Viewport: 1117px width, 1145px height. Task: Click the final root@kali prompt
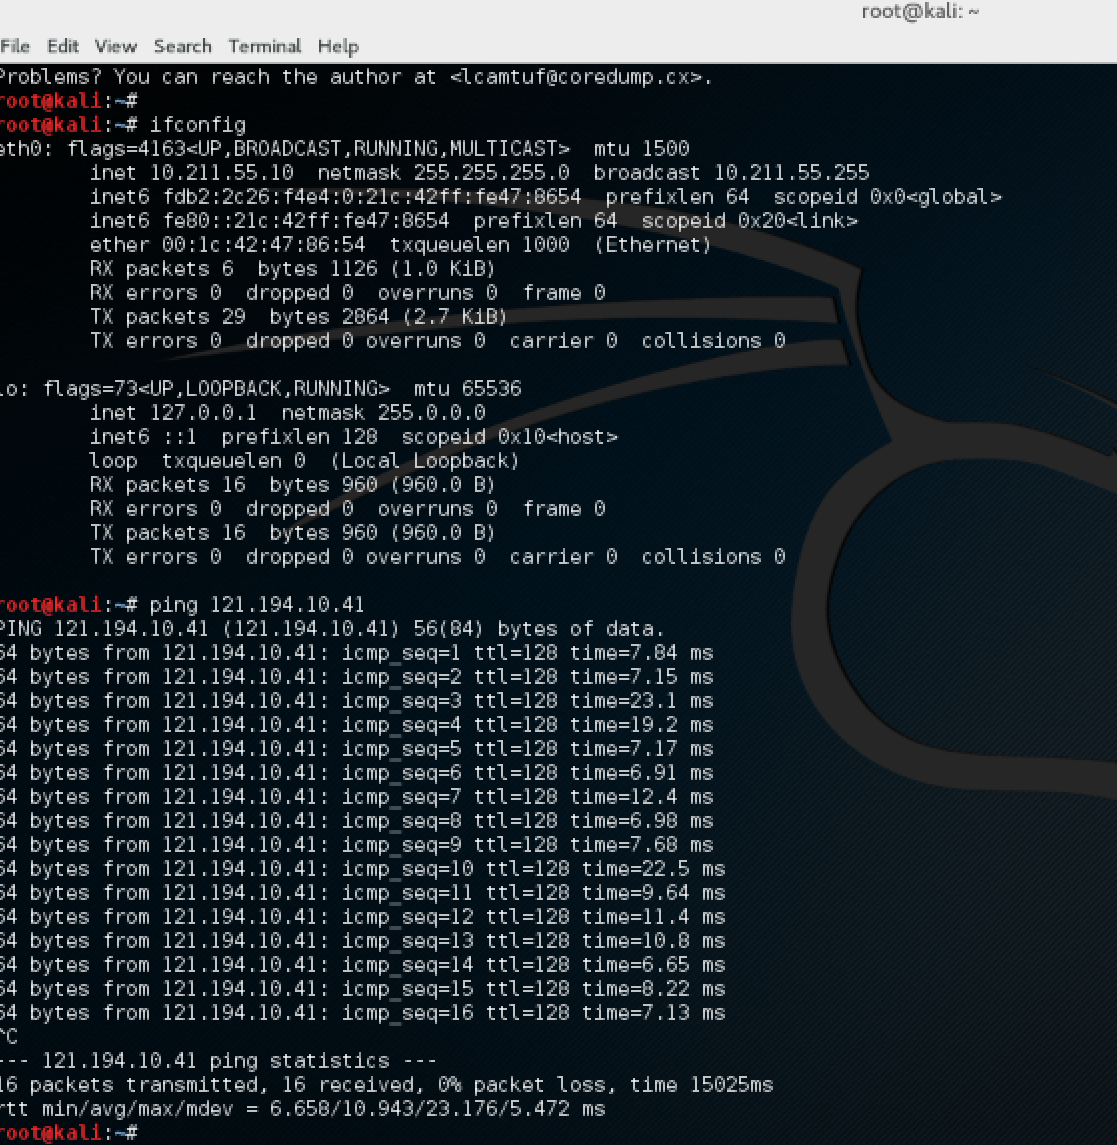tap(69, 1134)
